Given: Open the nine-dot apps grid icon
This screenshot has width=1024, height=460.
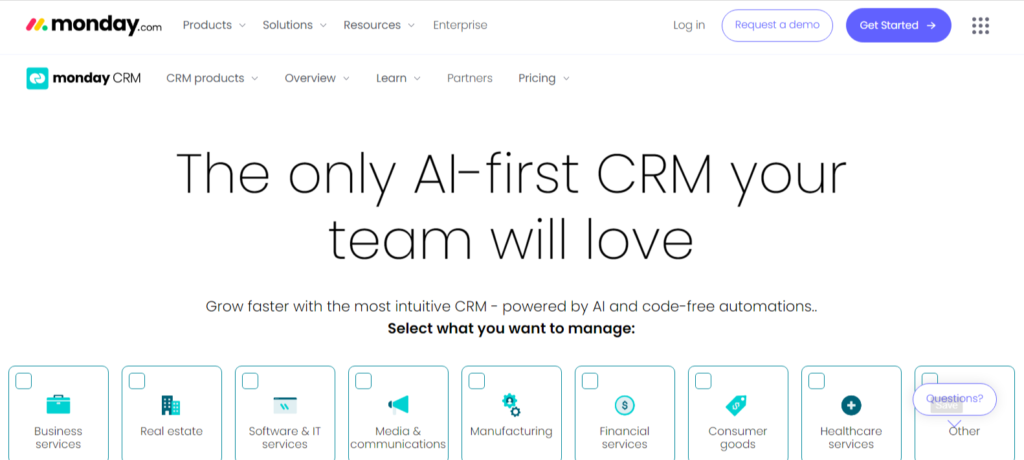Looking at the screenshot, I should pos(980,25).
